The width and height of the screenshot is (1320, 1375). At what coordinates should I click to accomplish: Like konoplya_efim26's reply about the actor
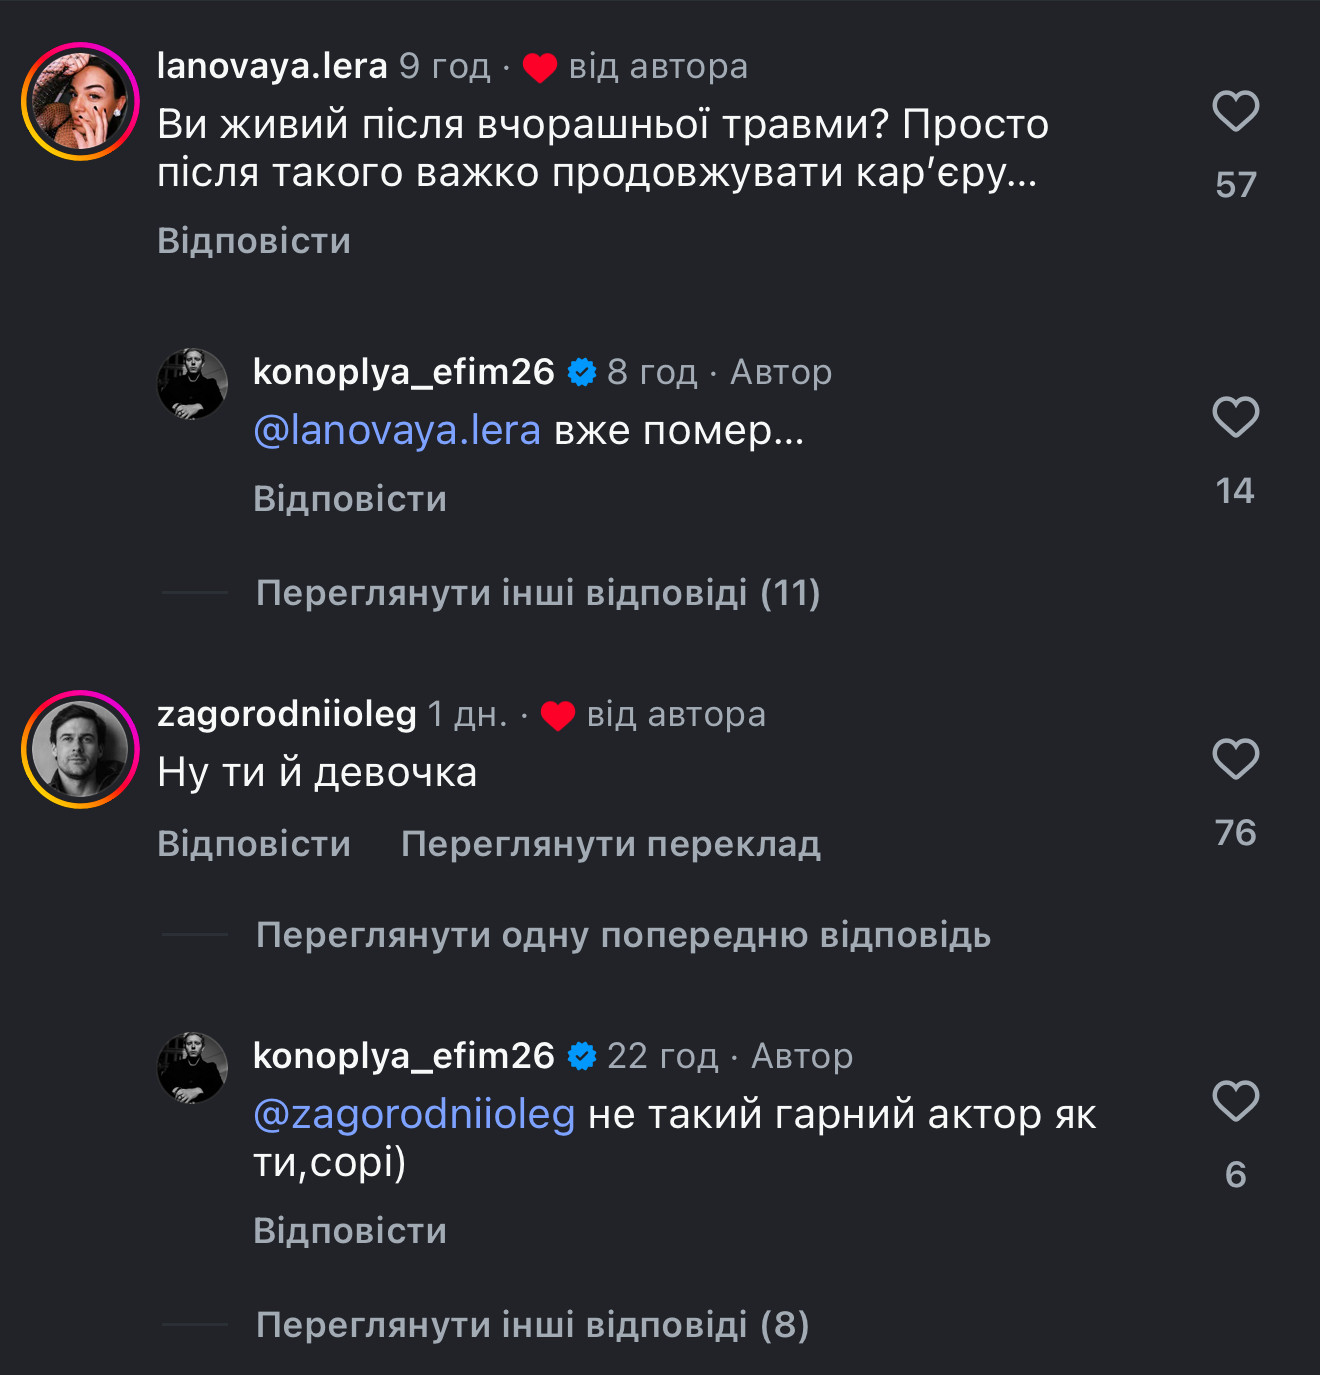(x=1235, y=1101)
